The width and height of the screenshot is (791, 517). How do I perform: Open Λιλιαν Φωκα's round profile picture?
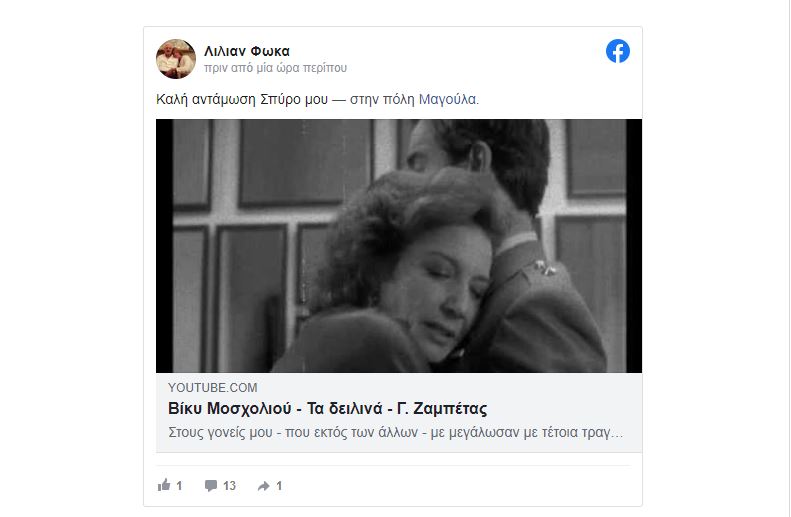tap(176, 59)
